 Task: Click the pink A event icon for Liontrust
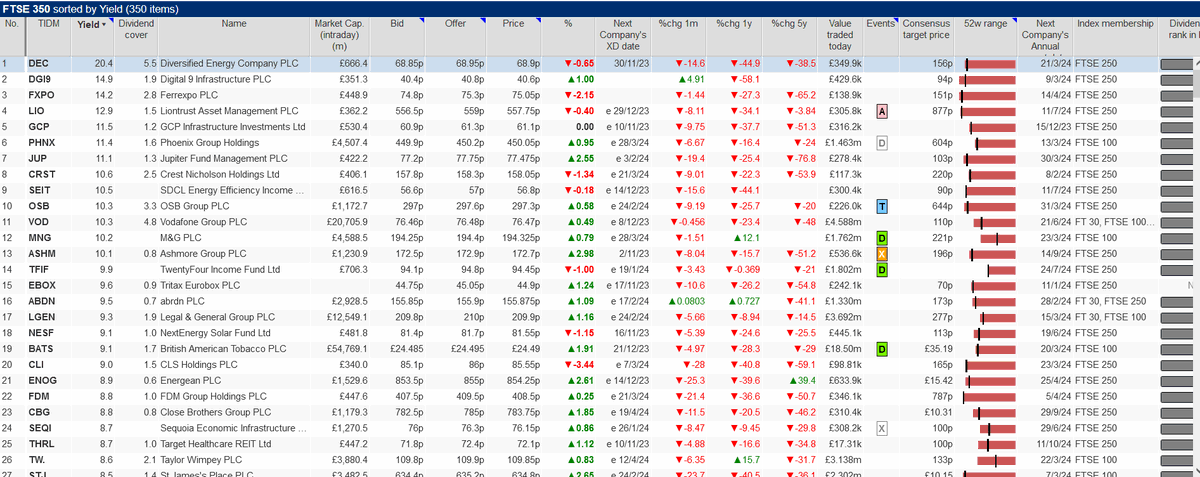coord(882,110)
